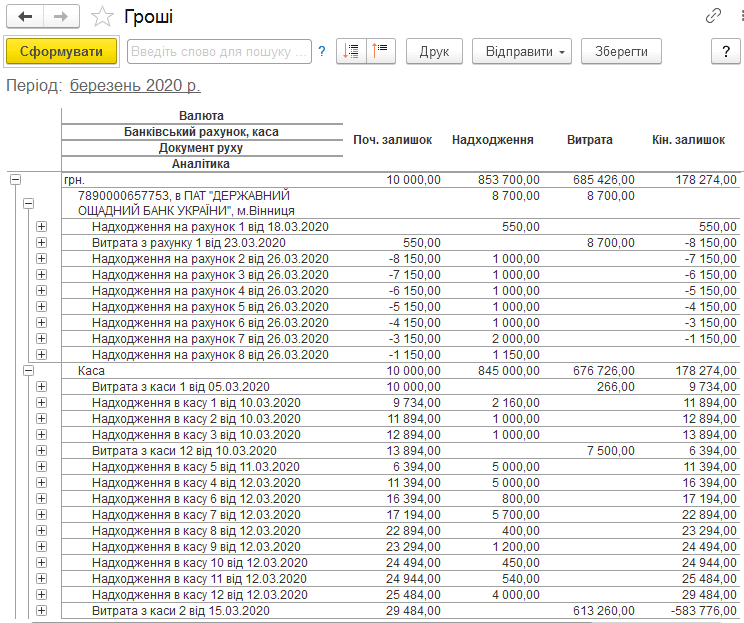Open help with the question mark button
Screen dimensions: 744x623
[x=725, y=51]
